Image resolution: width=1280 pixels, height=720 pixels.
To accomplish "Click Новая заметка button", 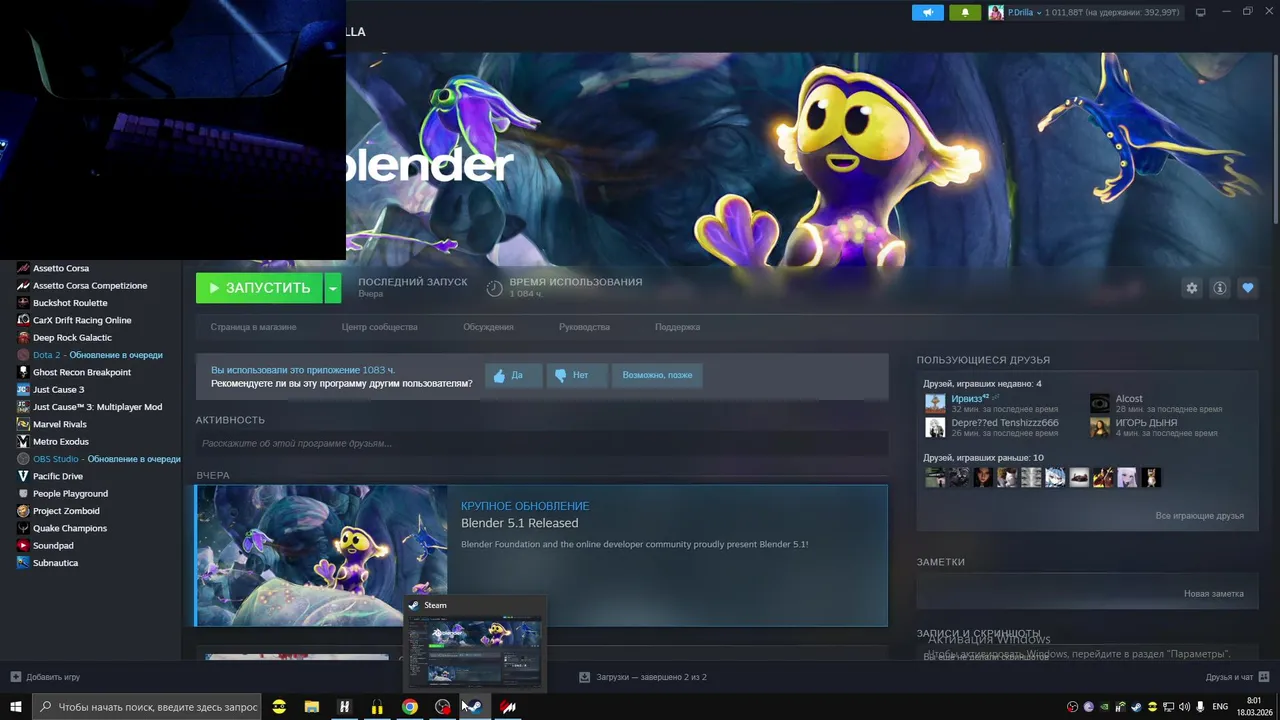I will click(1213, 594).
